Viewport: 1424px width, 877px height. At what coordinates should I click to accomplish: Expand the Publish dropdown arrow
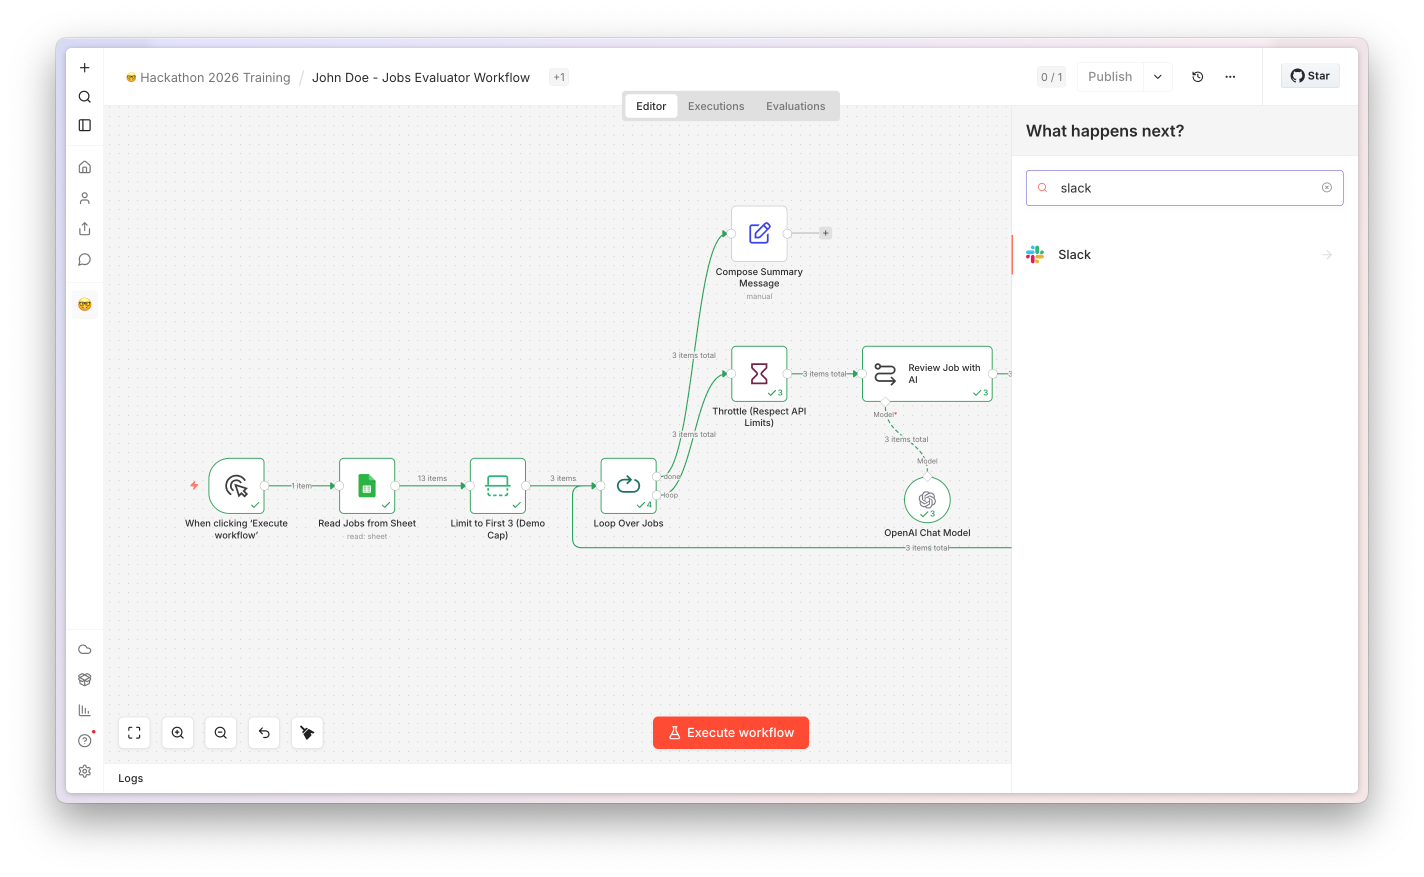point(1158,77)
